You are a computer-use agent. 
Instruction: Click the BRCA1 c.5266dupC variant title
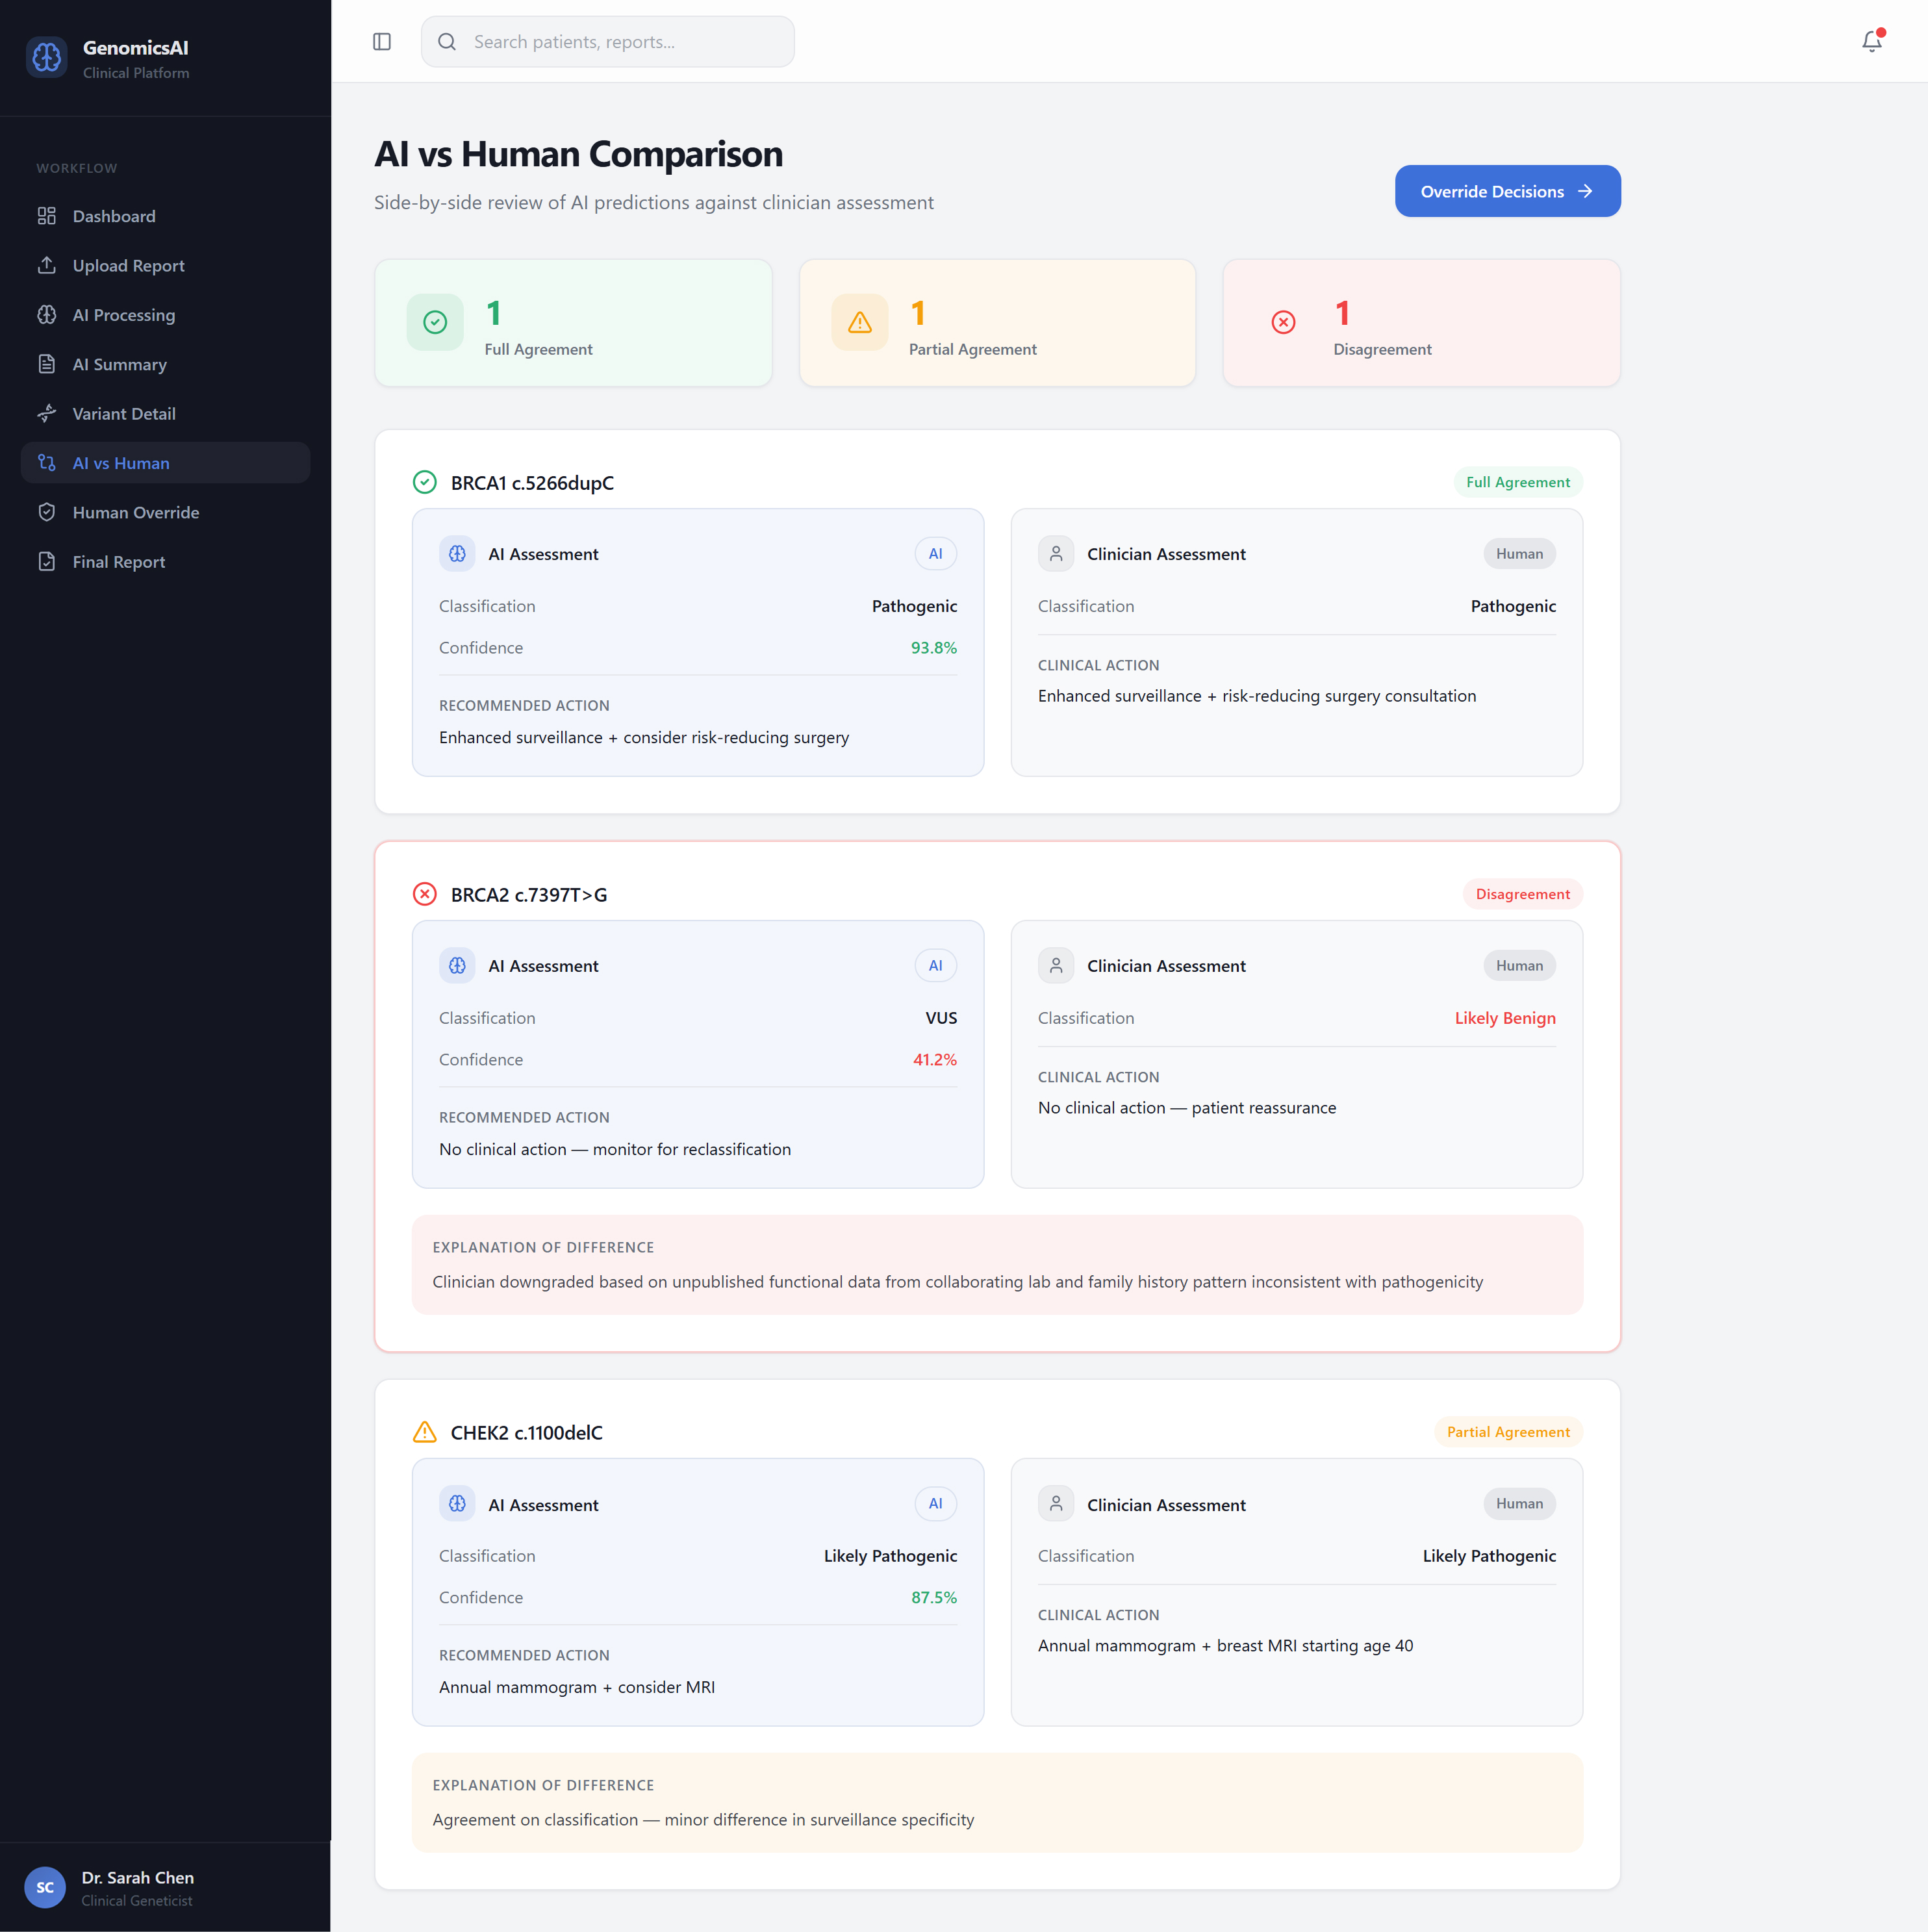click(532, 483)
